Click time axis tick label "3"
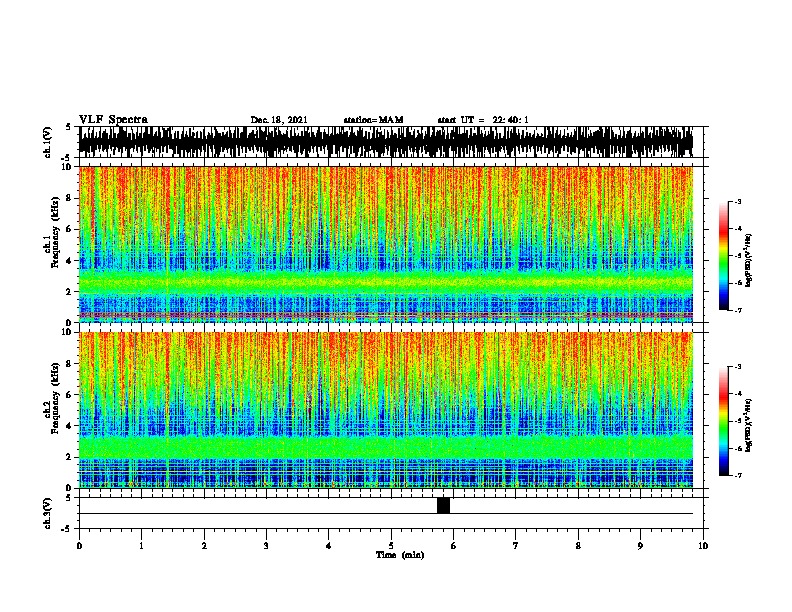Screen dimensions: 792x612 266,546
